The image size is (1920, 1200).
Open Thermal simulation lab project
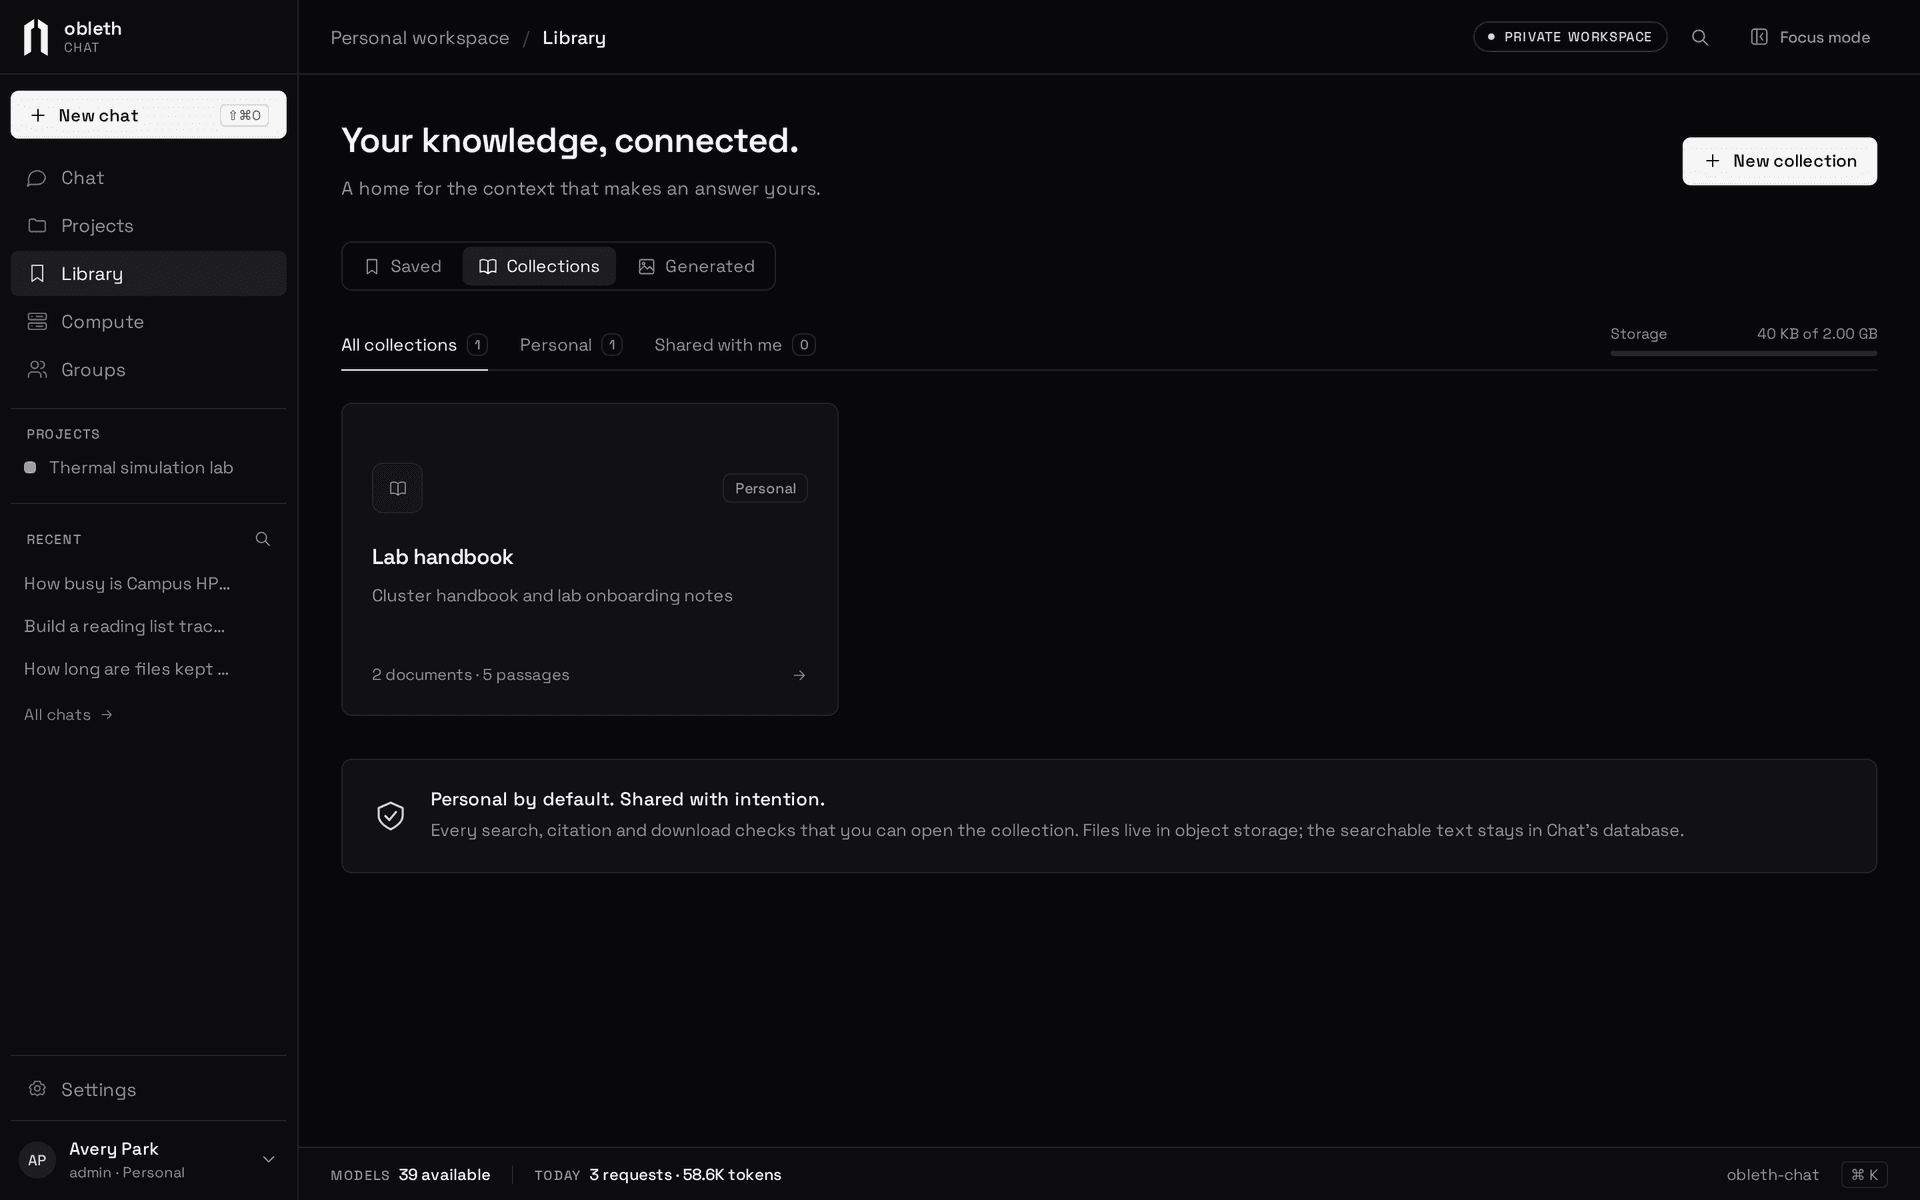pos(141,468)
